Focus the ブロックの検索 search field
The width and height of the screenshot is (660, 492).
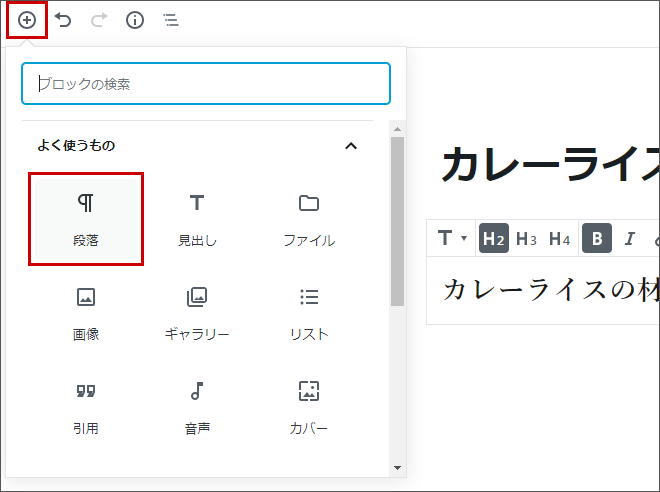coord(206,83)
